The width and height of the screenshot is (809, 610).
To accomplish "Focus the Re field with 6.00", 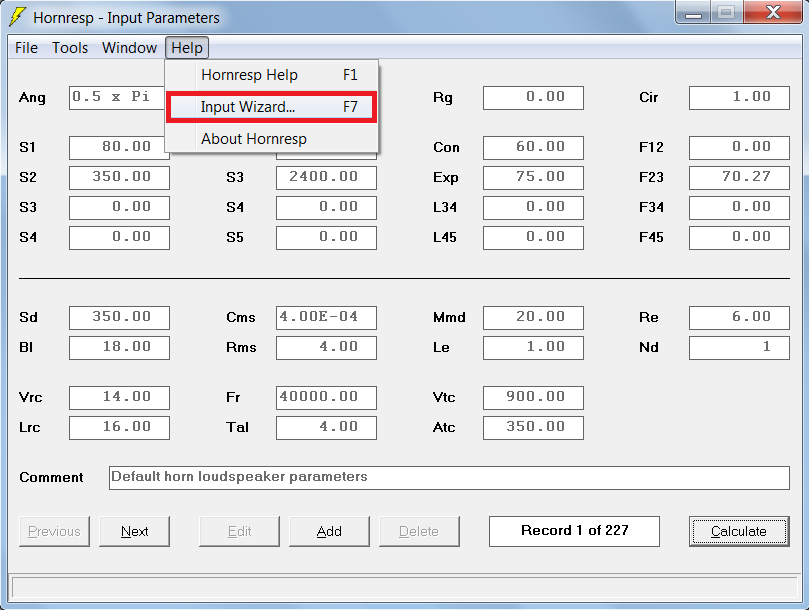I will pyautogui.click(x=739, y=317).
